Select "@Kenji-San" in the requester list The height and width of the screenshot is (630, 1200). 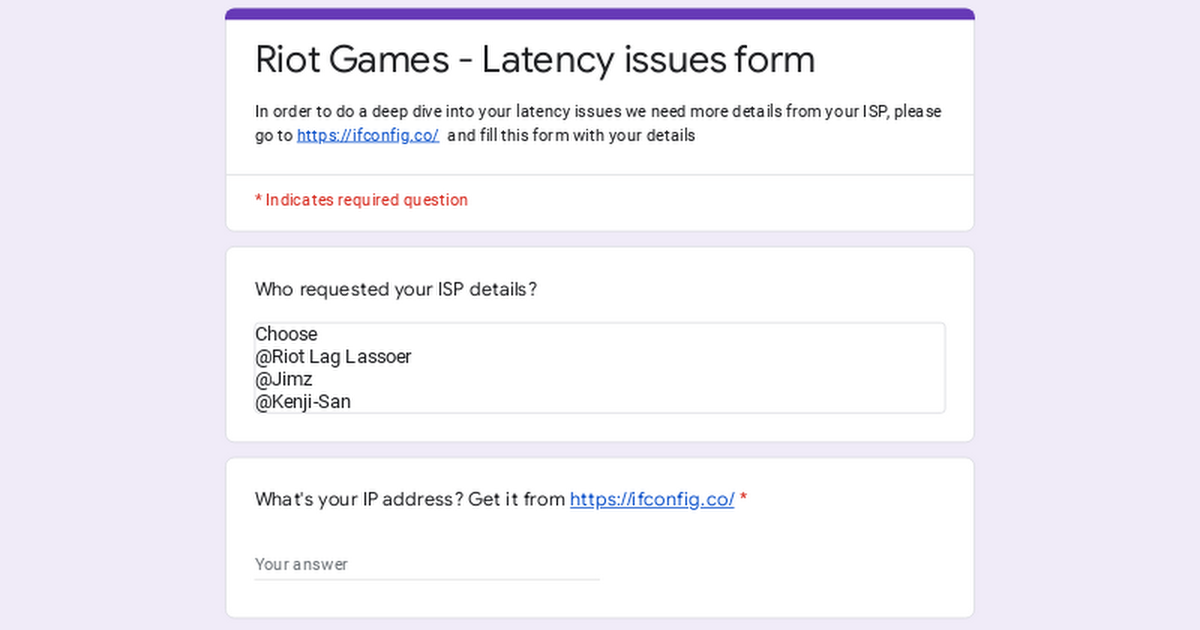303,402
